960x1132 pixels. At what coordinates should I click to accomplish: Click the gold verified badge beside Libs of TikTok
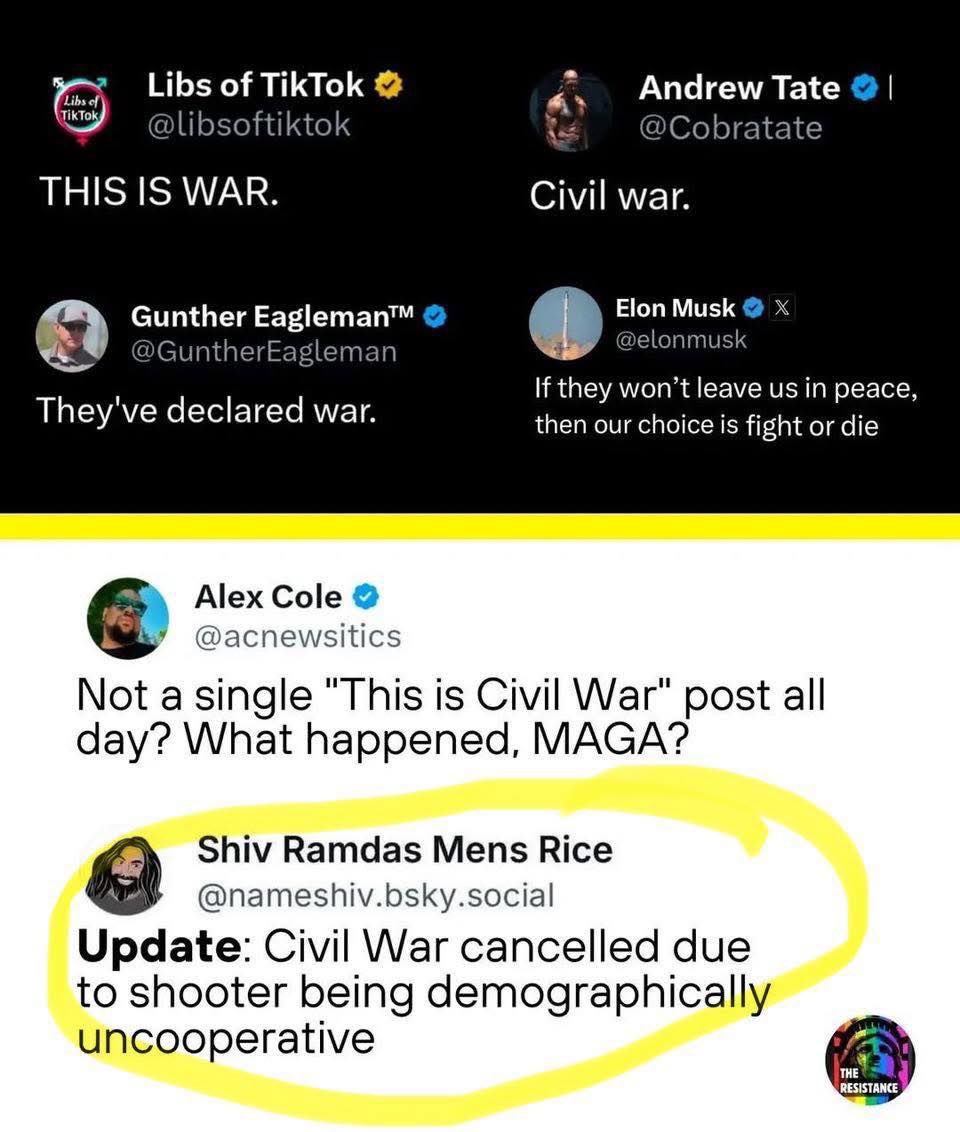pos(388,86)
